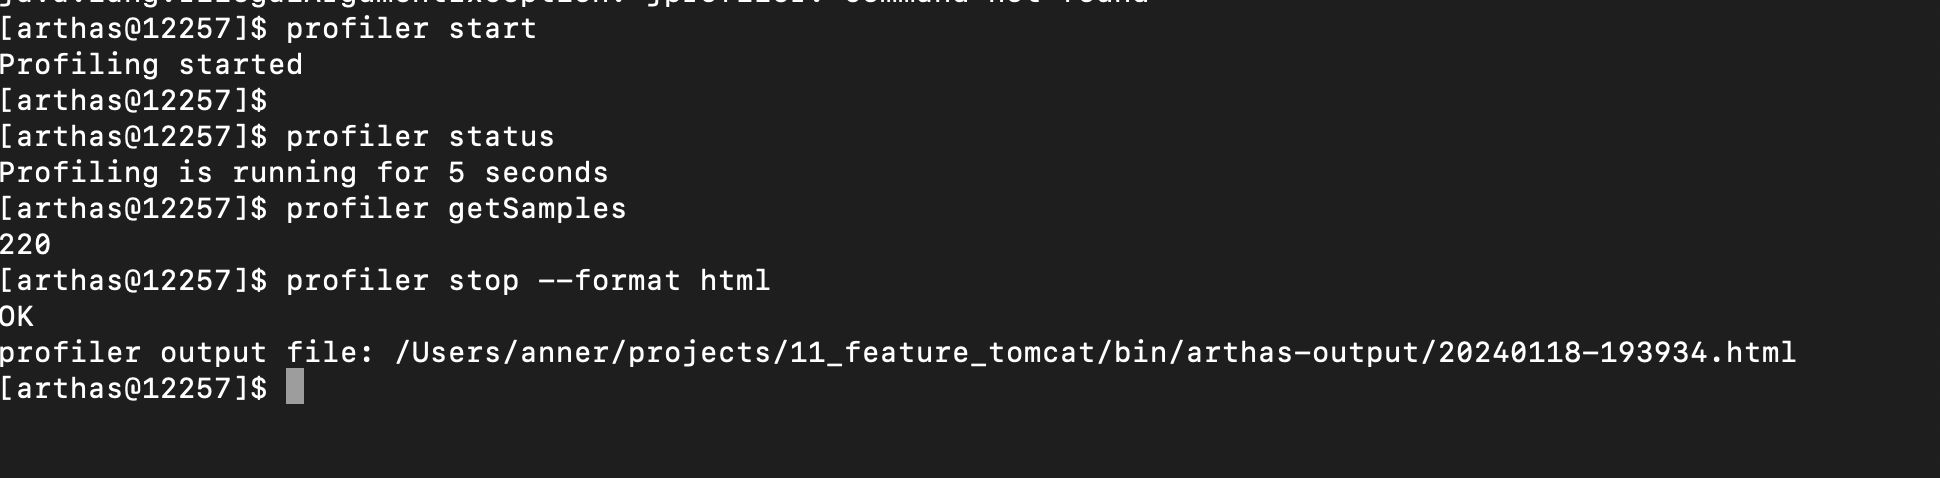Screen dimensions: 1940x478
Task: Click the "profiler stop" command text
Action: pyautogui.click(x=402, y=280)
